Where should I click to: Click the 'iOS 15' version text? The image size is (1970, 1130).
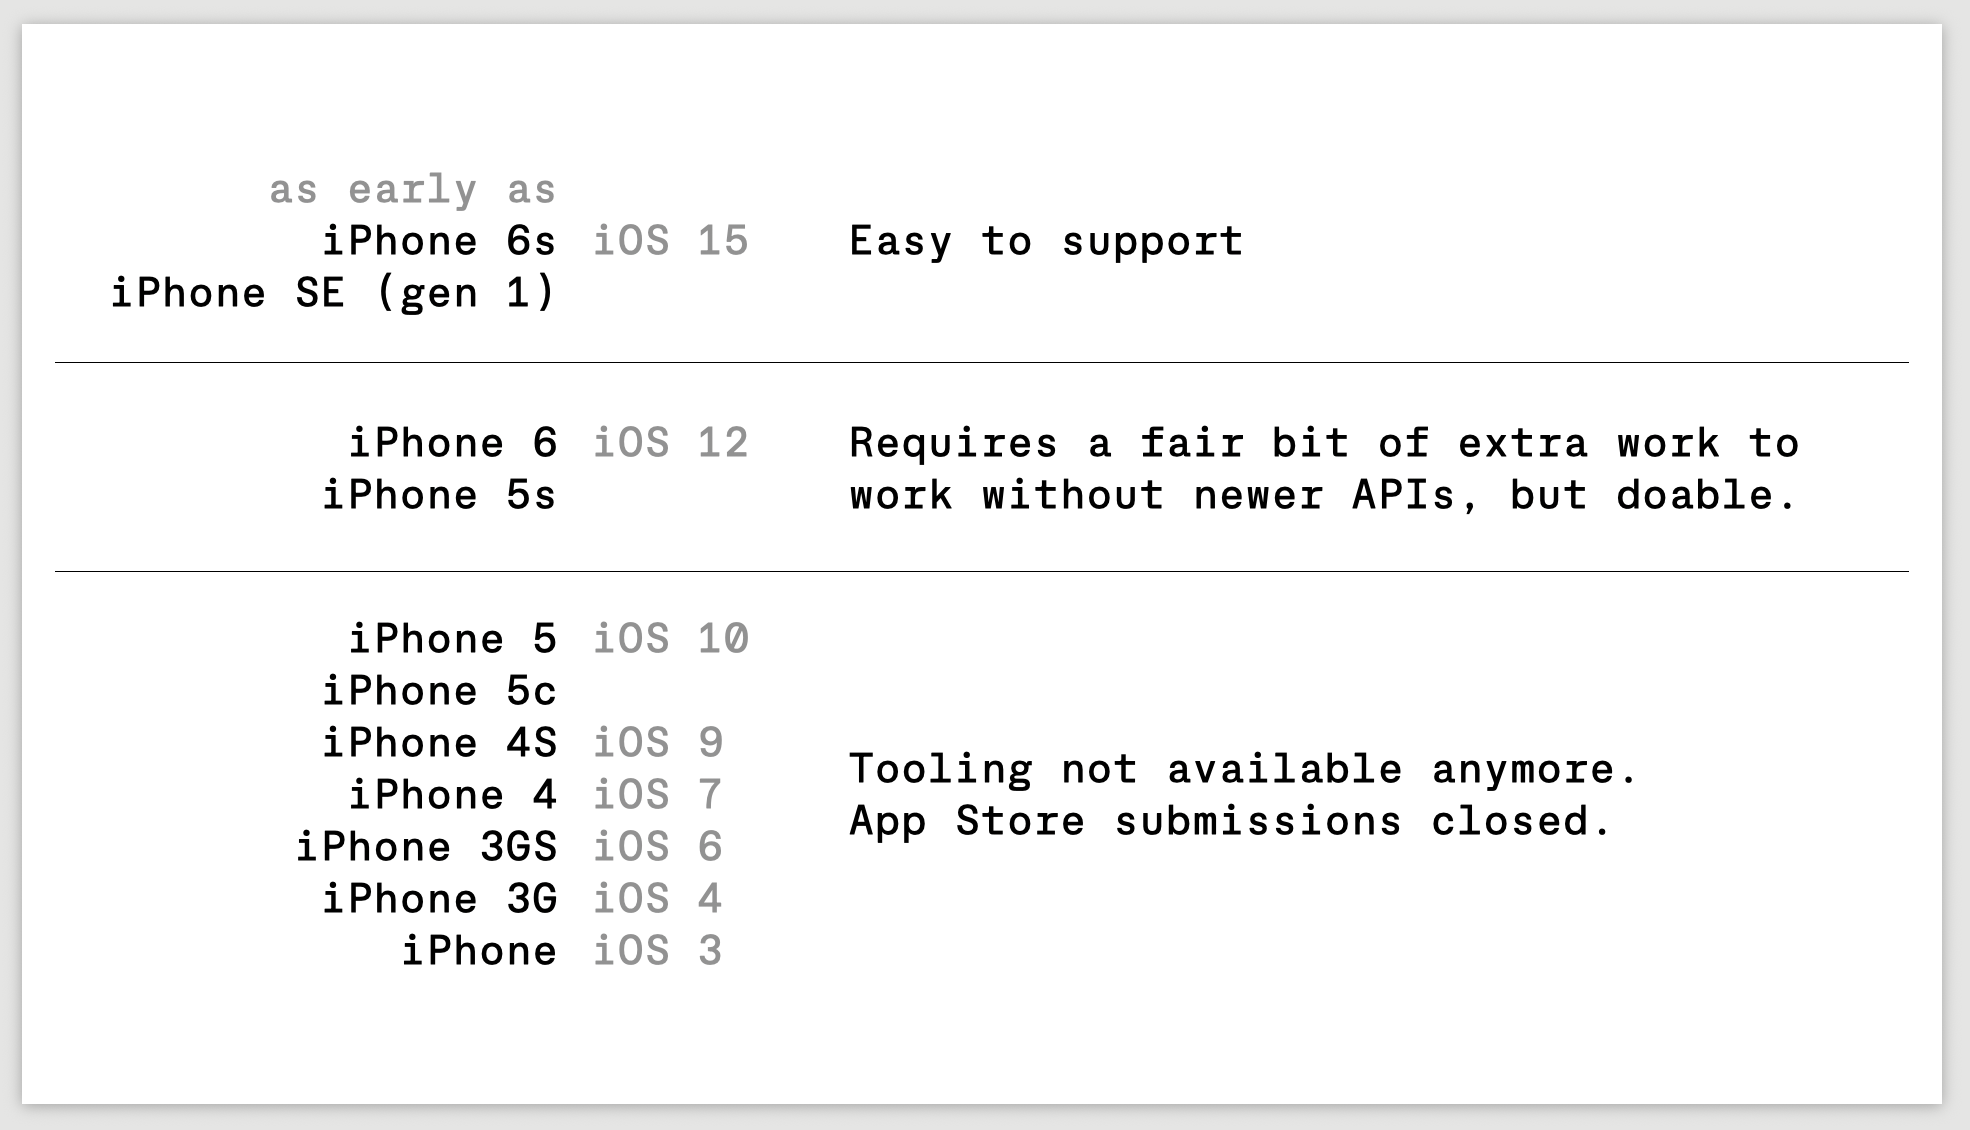coord(671,241)
